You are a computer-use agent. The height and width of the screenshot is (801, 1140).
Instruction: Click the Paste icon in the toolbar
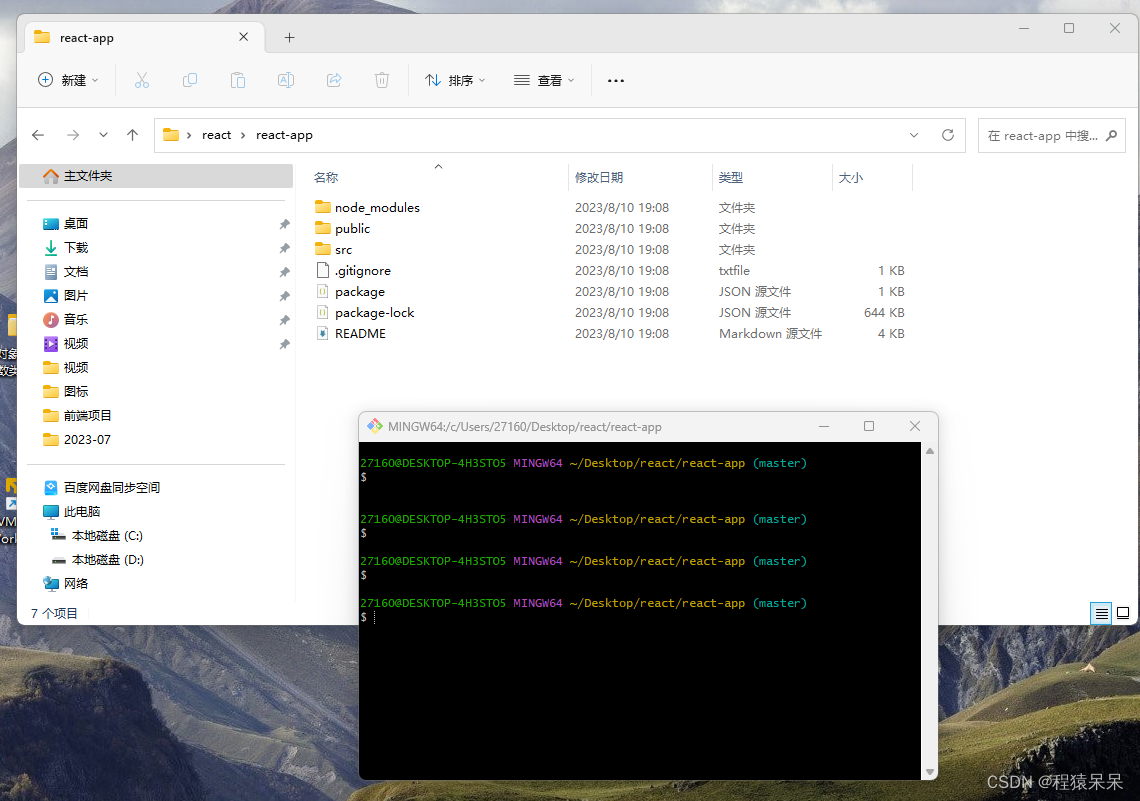tap(238, 80)
